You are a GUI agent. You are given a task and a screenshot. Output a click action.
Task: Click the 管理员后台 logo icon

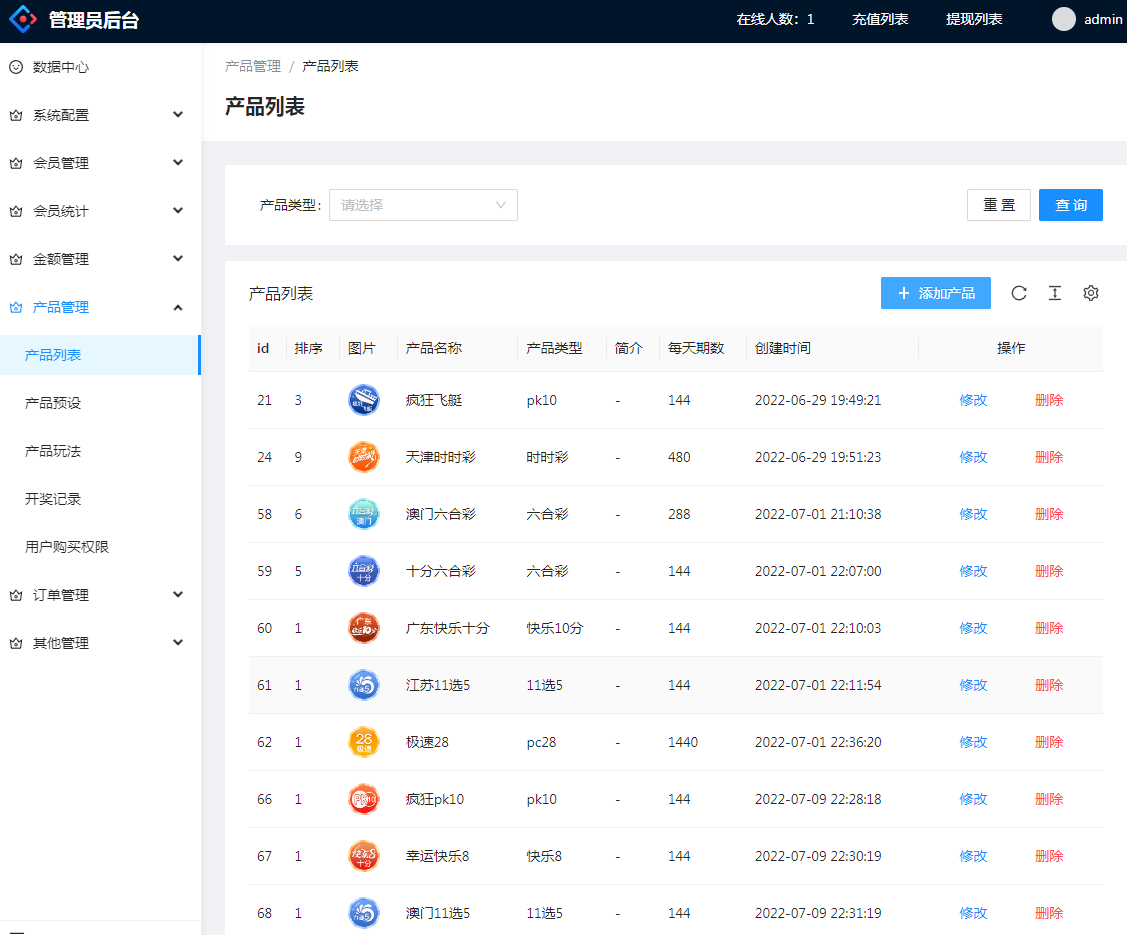pyautogui.click(x=23, y=19)
